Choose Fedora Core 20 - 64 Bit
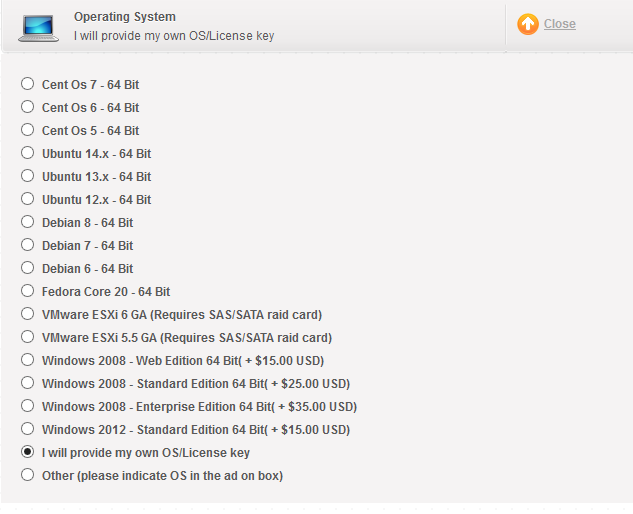Viewport: 633px width, 514px height. (28, 292)
